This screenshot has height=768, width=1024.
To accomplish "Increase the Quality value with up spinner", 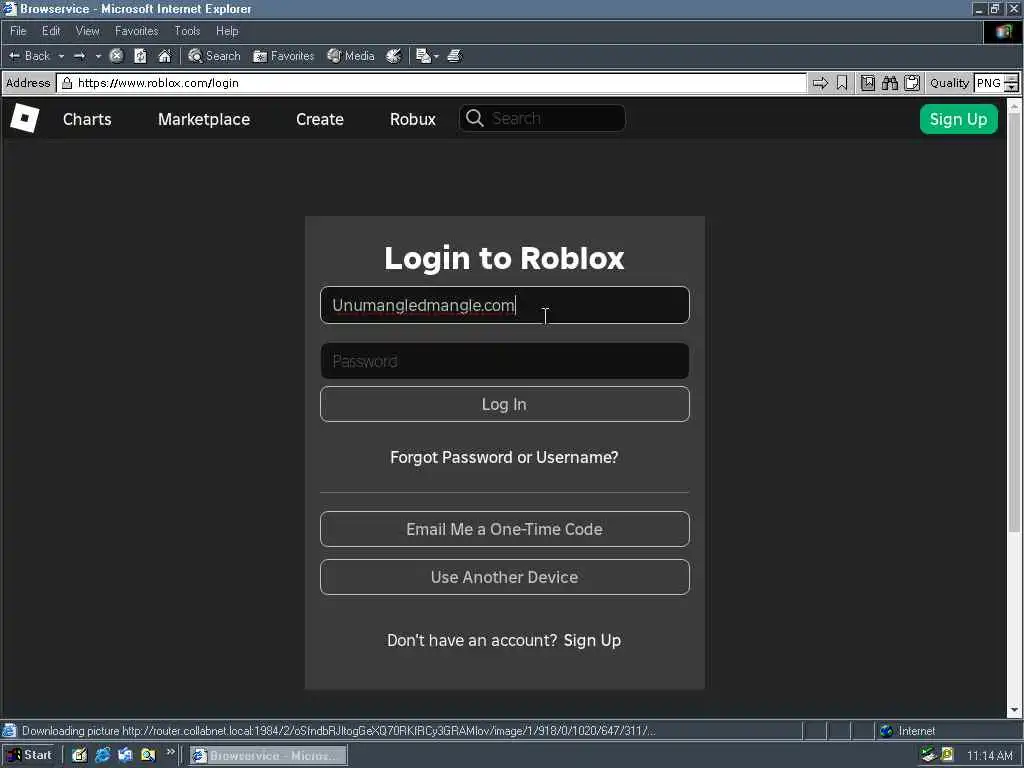I will tap(1012, 78).
